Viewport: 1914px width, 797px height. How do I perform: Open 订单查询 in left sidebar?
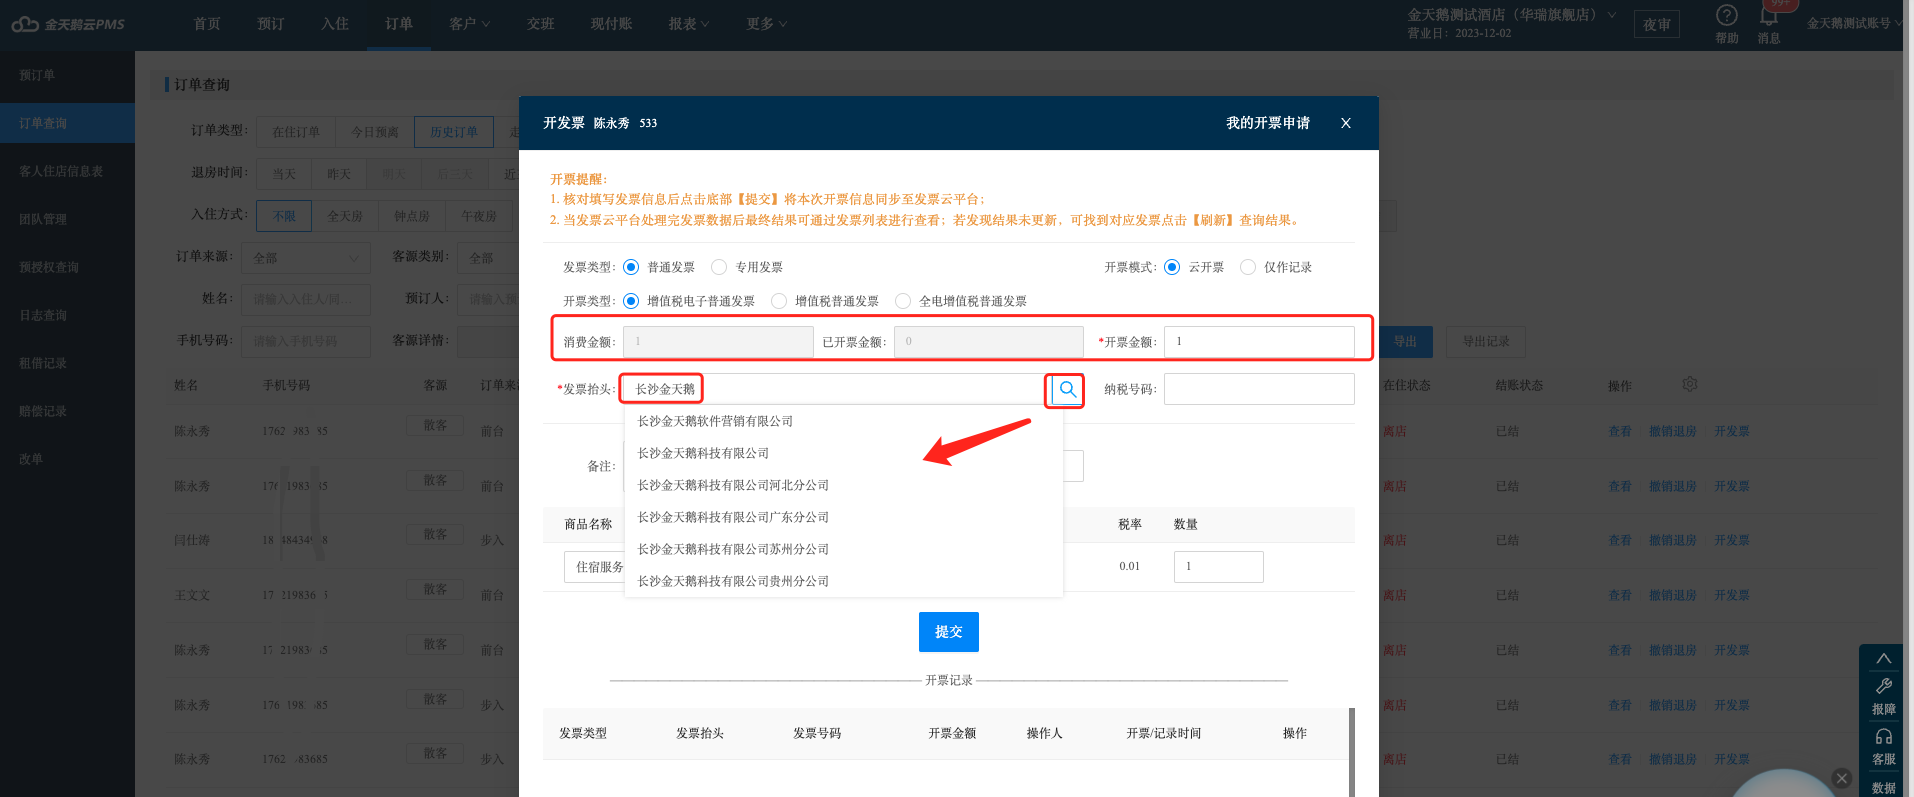[x=67, y=123]
